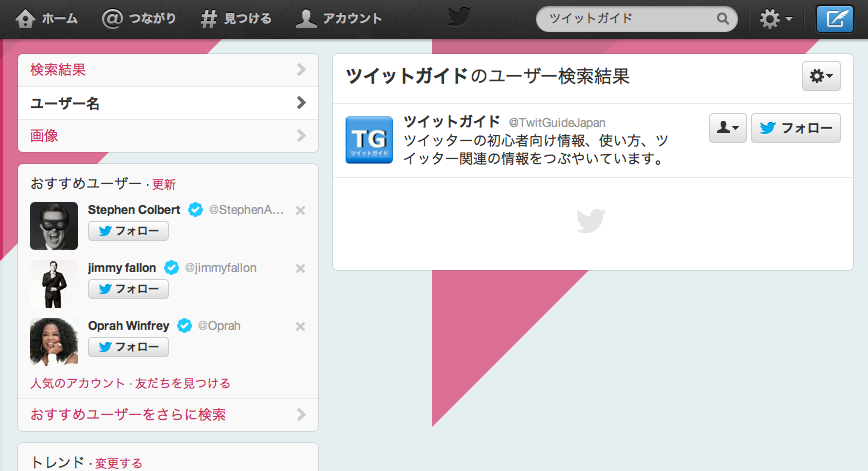Follow ツイットガイド account
Image resolution: width=868 pixels, height=471 pixels.
(796, 128)
